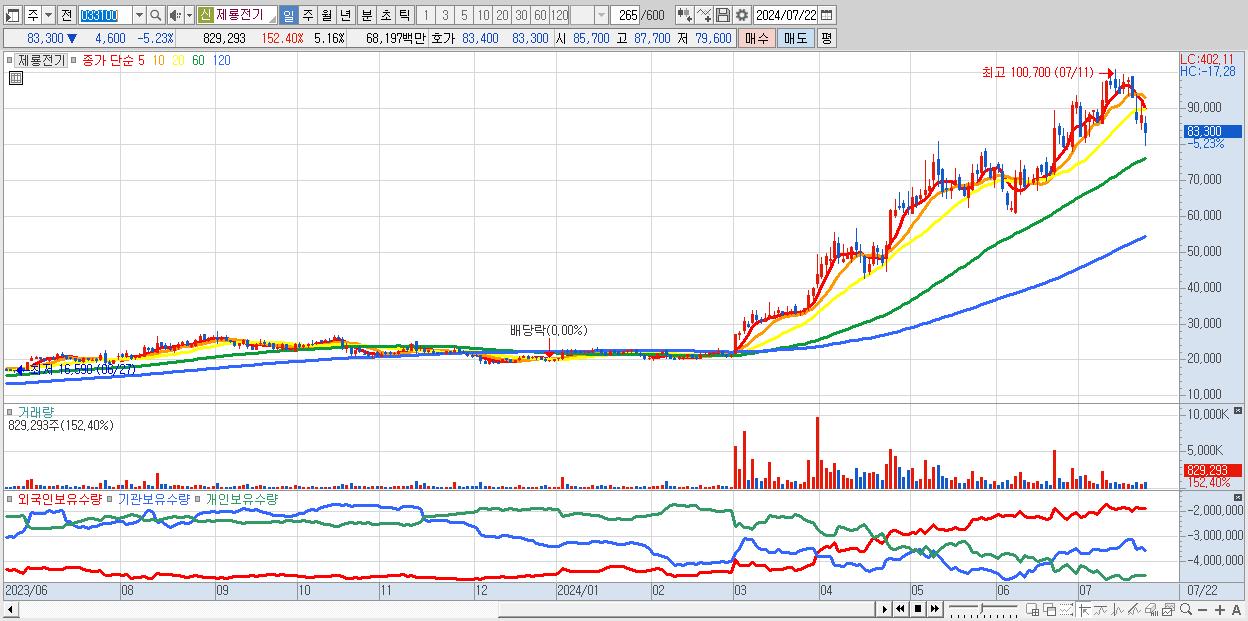The image size is (1248, 621).
Task: Click the green 신 badge icon
Action: pos(205,15)
